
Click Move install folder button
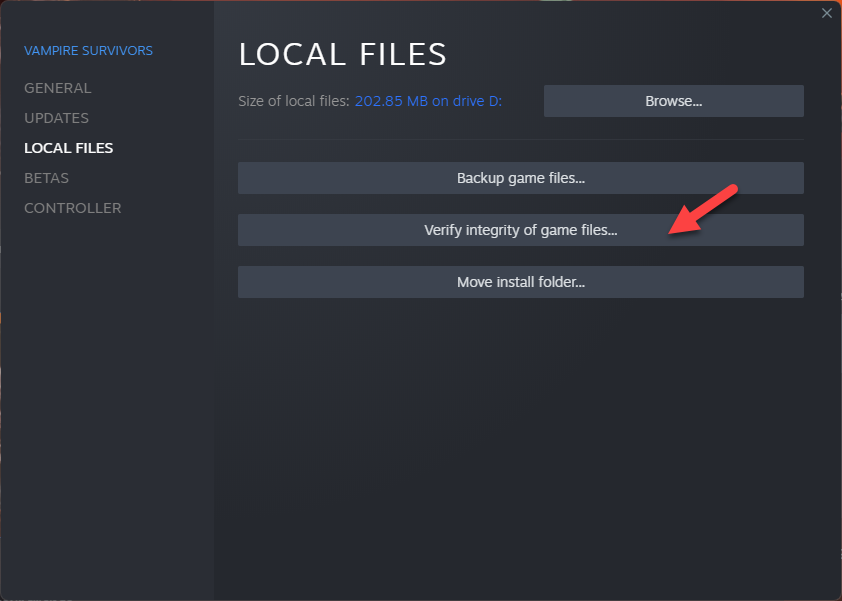[x=521, y=282]
